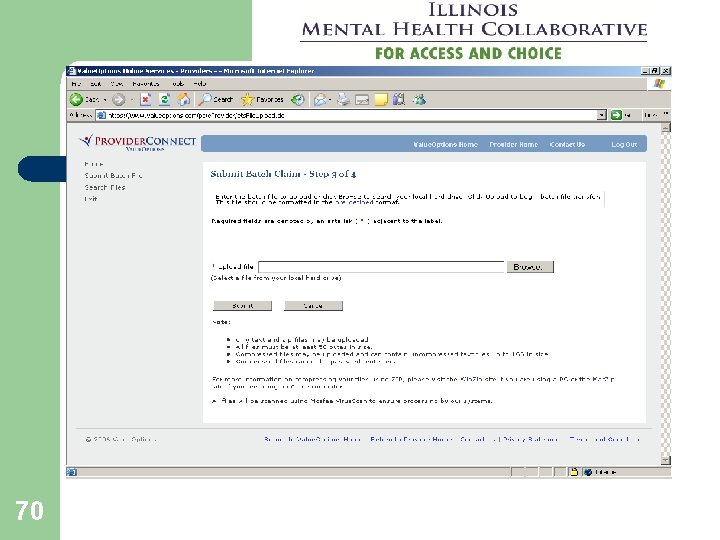Click footer Privacy Statement link
This screenshot has width=720, height=540.
coord(530,439)
